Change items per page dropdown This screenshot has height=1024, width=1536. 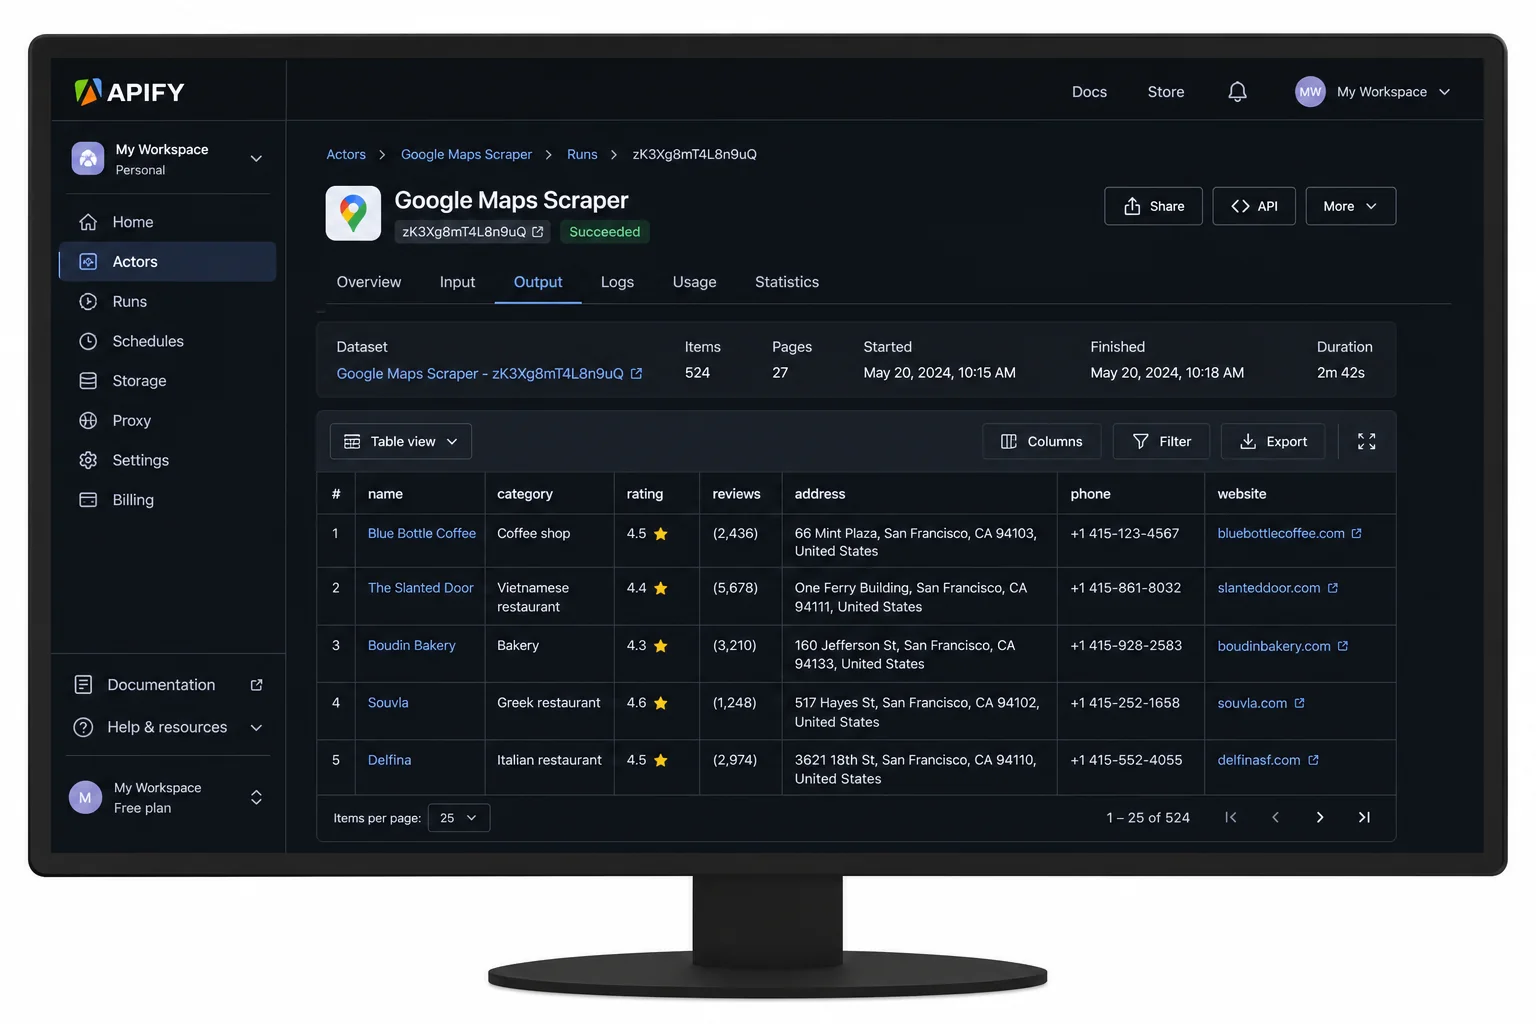coord(459,818)
